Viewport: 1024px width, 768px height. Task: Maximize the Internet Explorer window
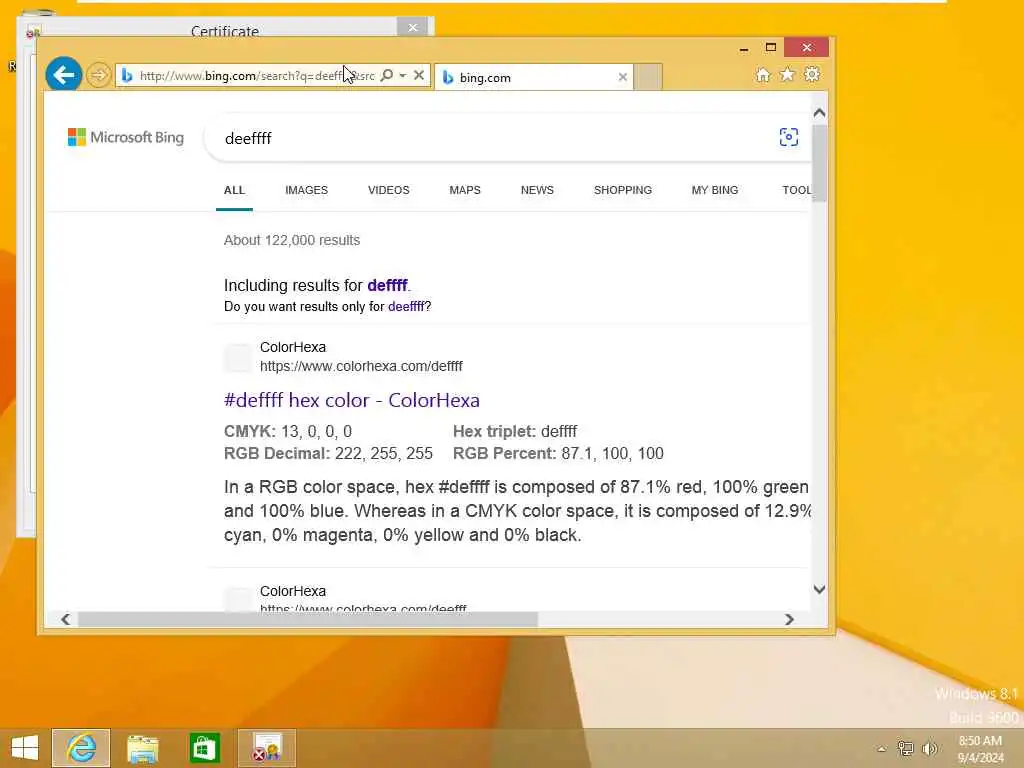[x=771, y=47]
